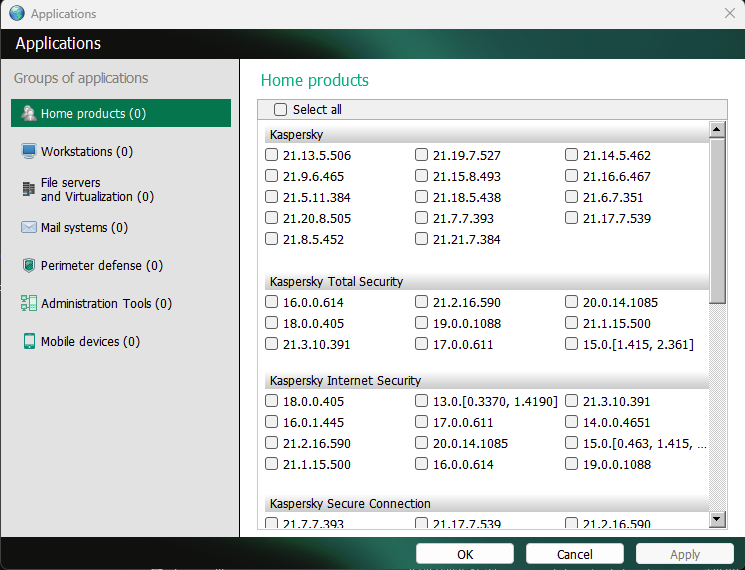
Task: Enable Internet Security version 21.2.16.590
Action: [271, 442]
